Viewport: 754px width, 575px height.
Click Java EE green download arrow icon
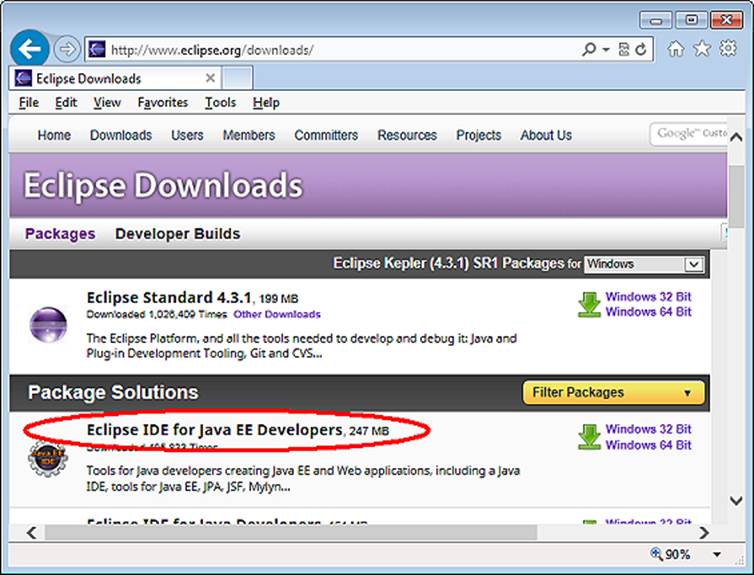589,437
